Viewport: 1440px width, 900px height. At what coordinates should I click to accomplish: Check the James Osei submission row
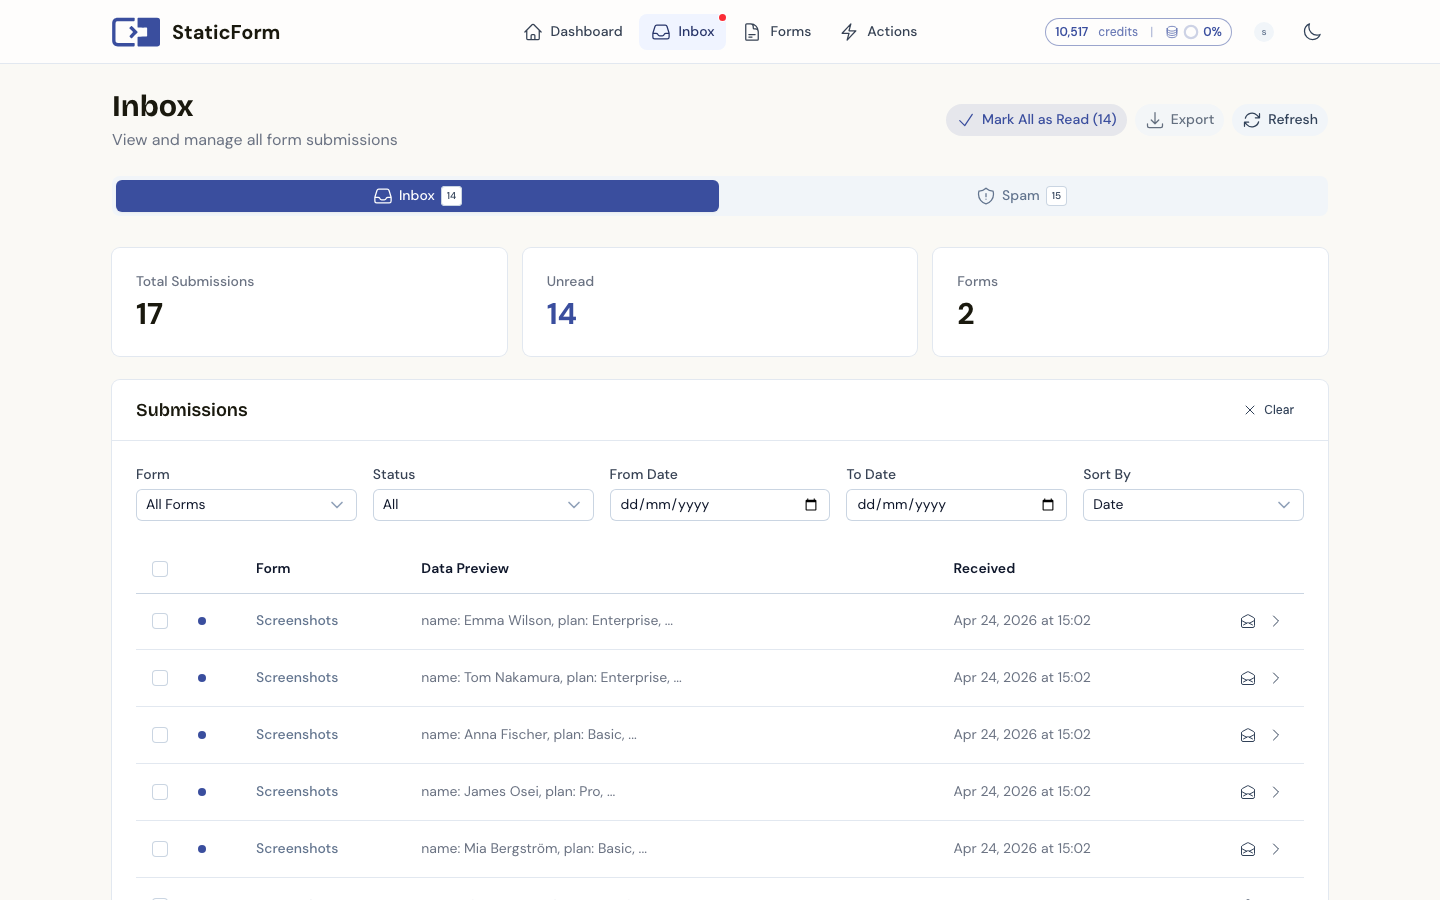(160, 792)
